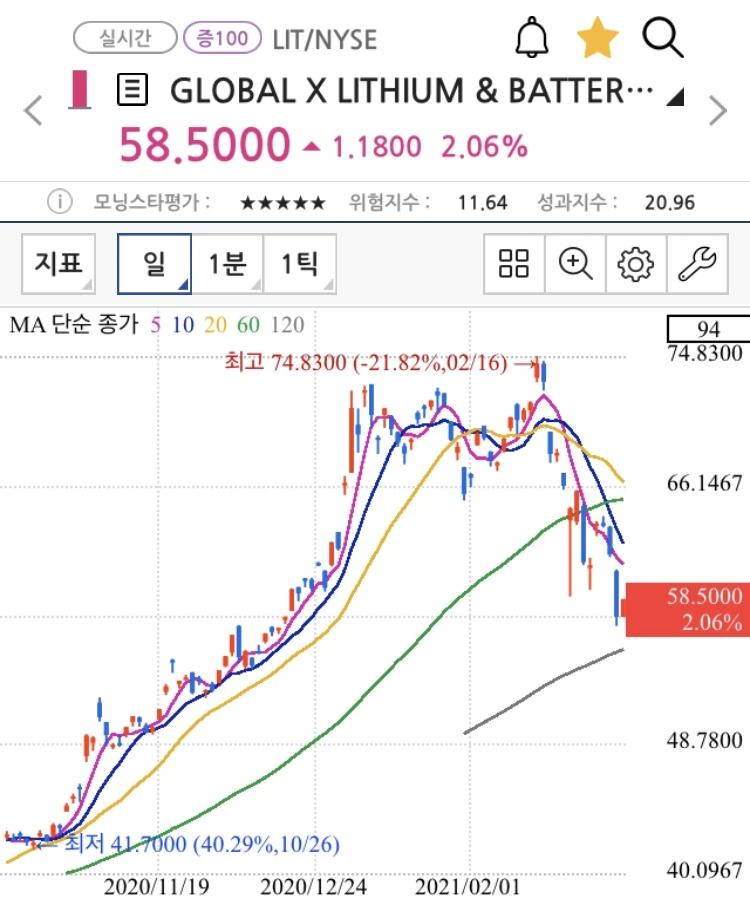Screen dimensions: 750x901
Task: Open the stock info document icon
Action: [x=132, y=90]
